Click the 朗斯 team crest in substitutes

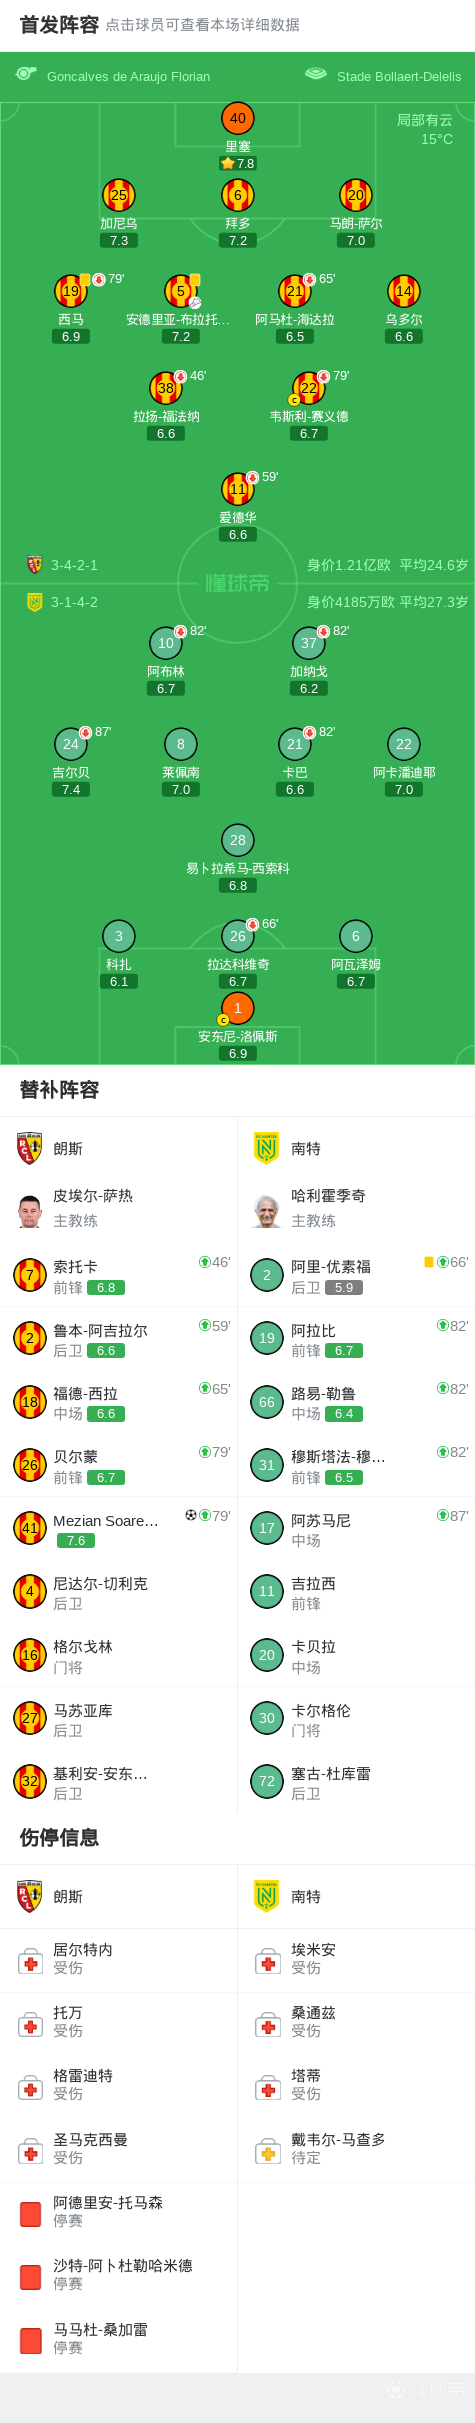pyautogui.click(x=30, y=1148)
